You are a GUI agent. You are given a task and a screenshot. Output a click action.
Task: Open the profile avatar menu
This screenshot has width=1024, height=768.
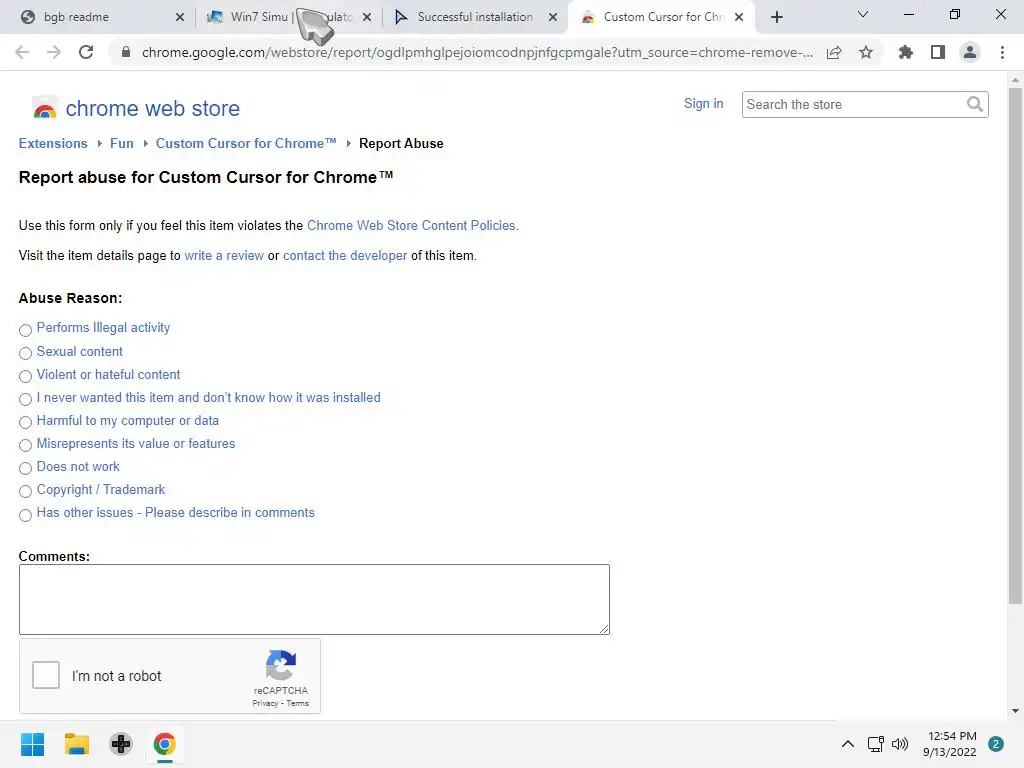click(970, 52)
